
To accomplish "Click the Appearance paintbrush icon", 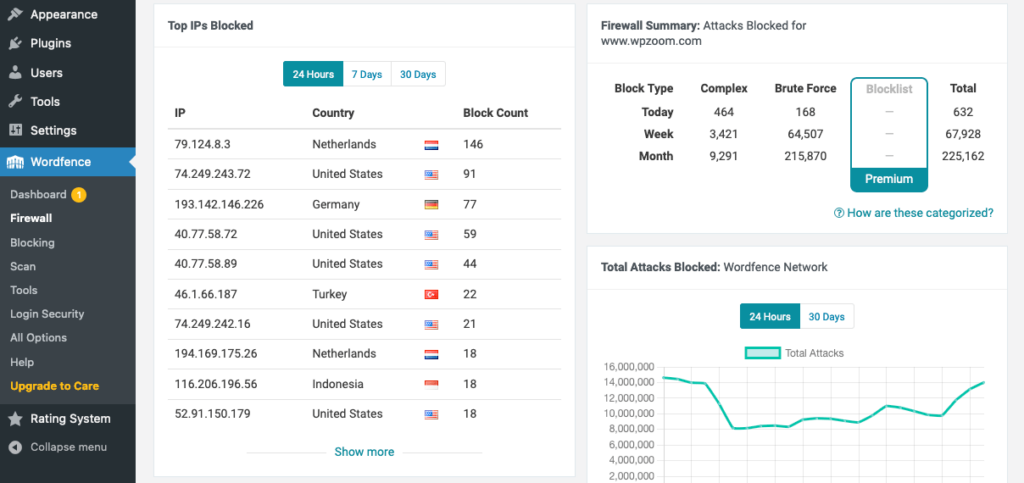I will pyautogui.click(x=15, y=15).
